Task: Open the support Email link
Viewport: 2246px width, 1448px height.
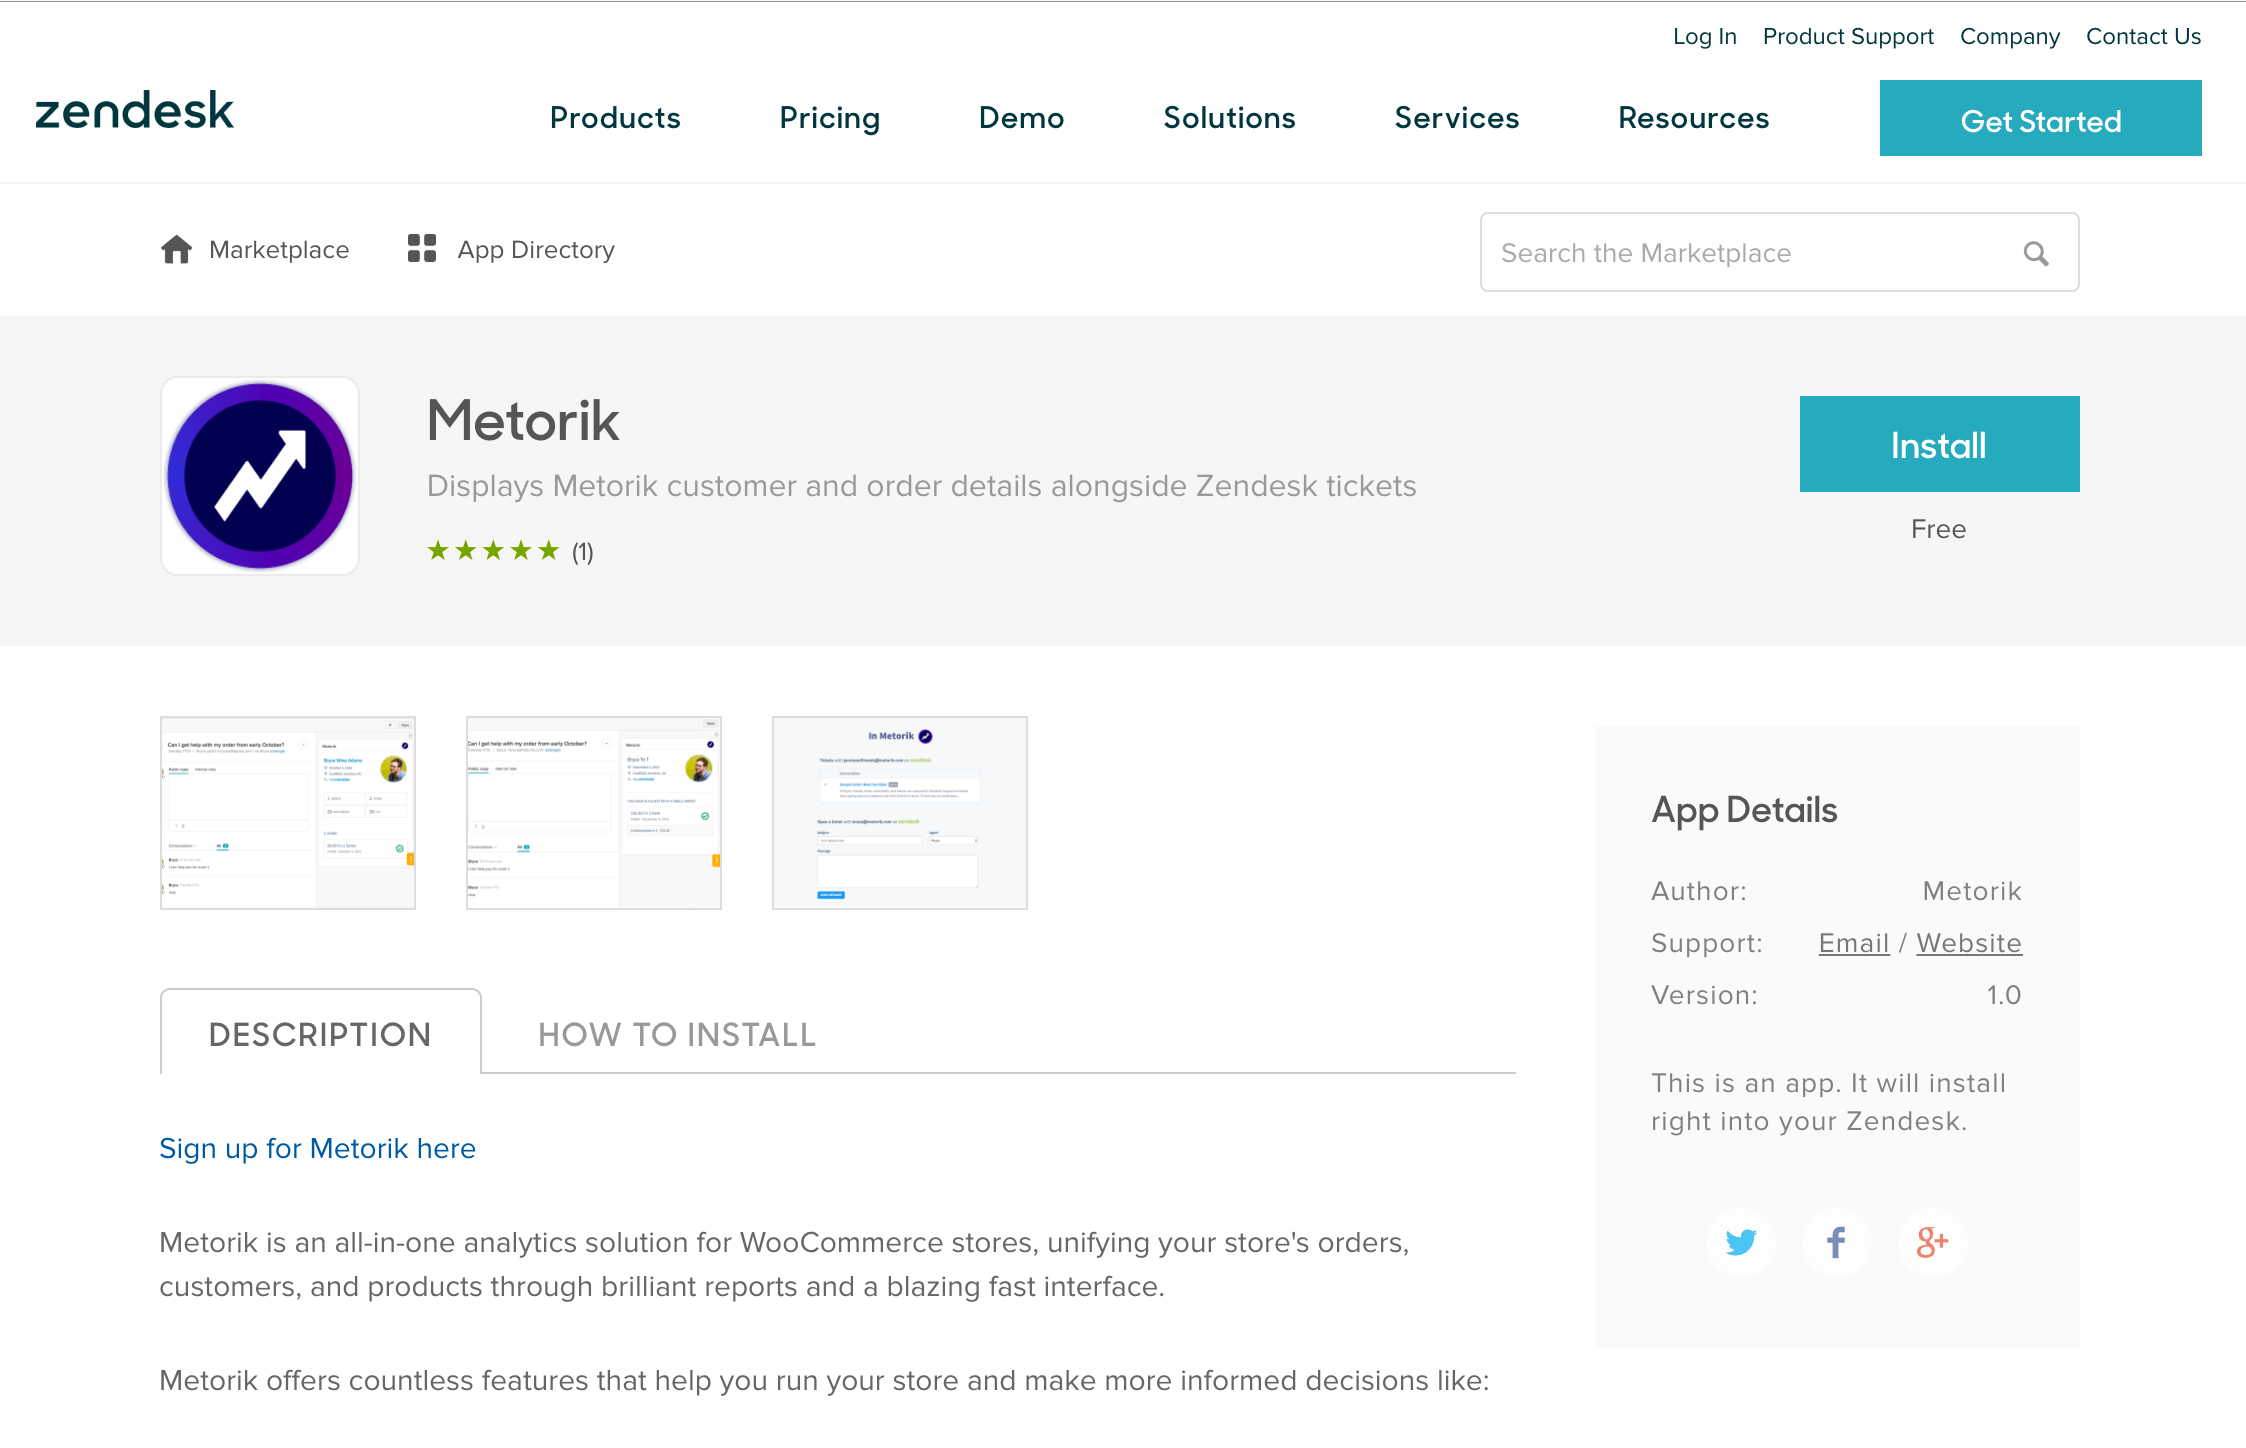Action: click(x=1853, y=943)
